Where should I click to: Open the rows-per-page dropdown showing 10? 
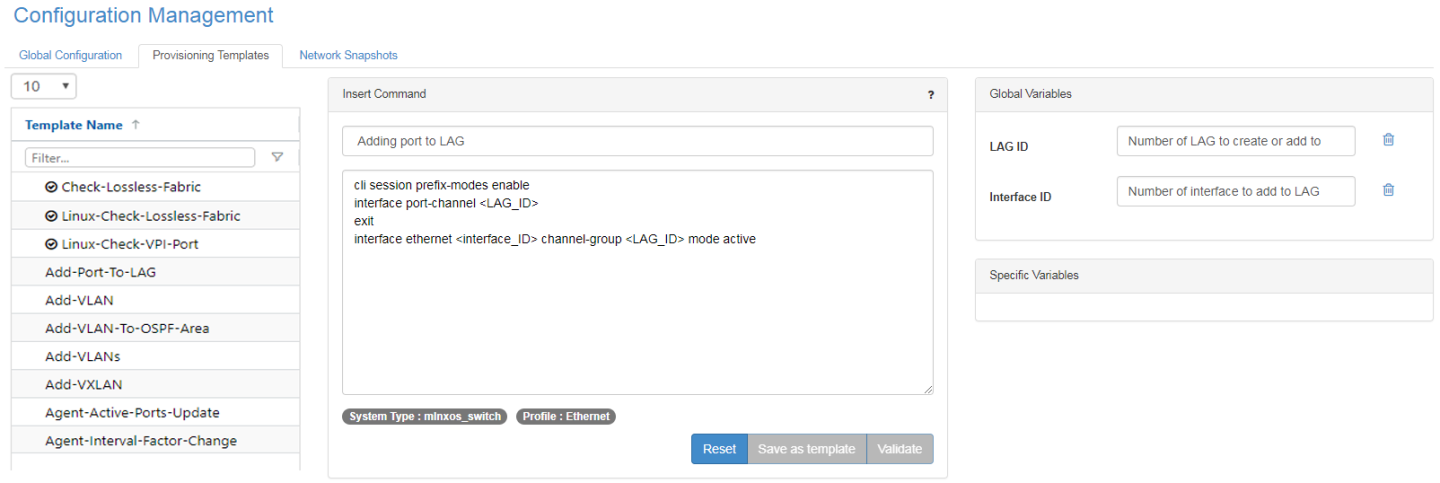44,86
